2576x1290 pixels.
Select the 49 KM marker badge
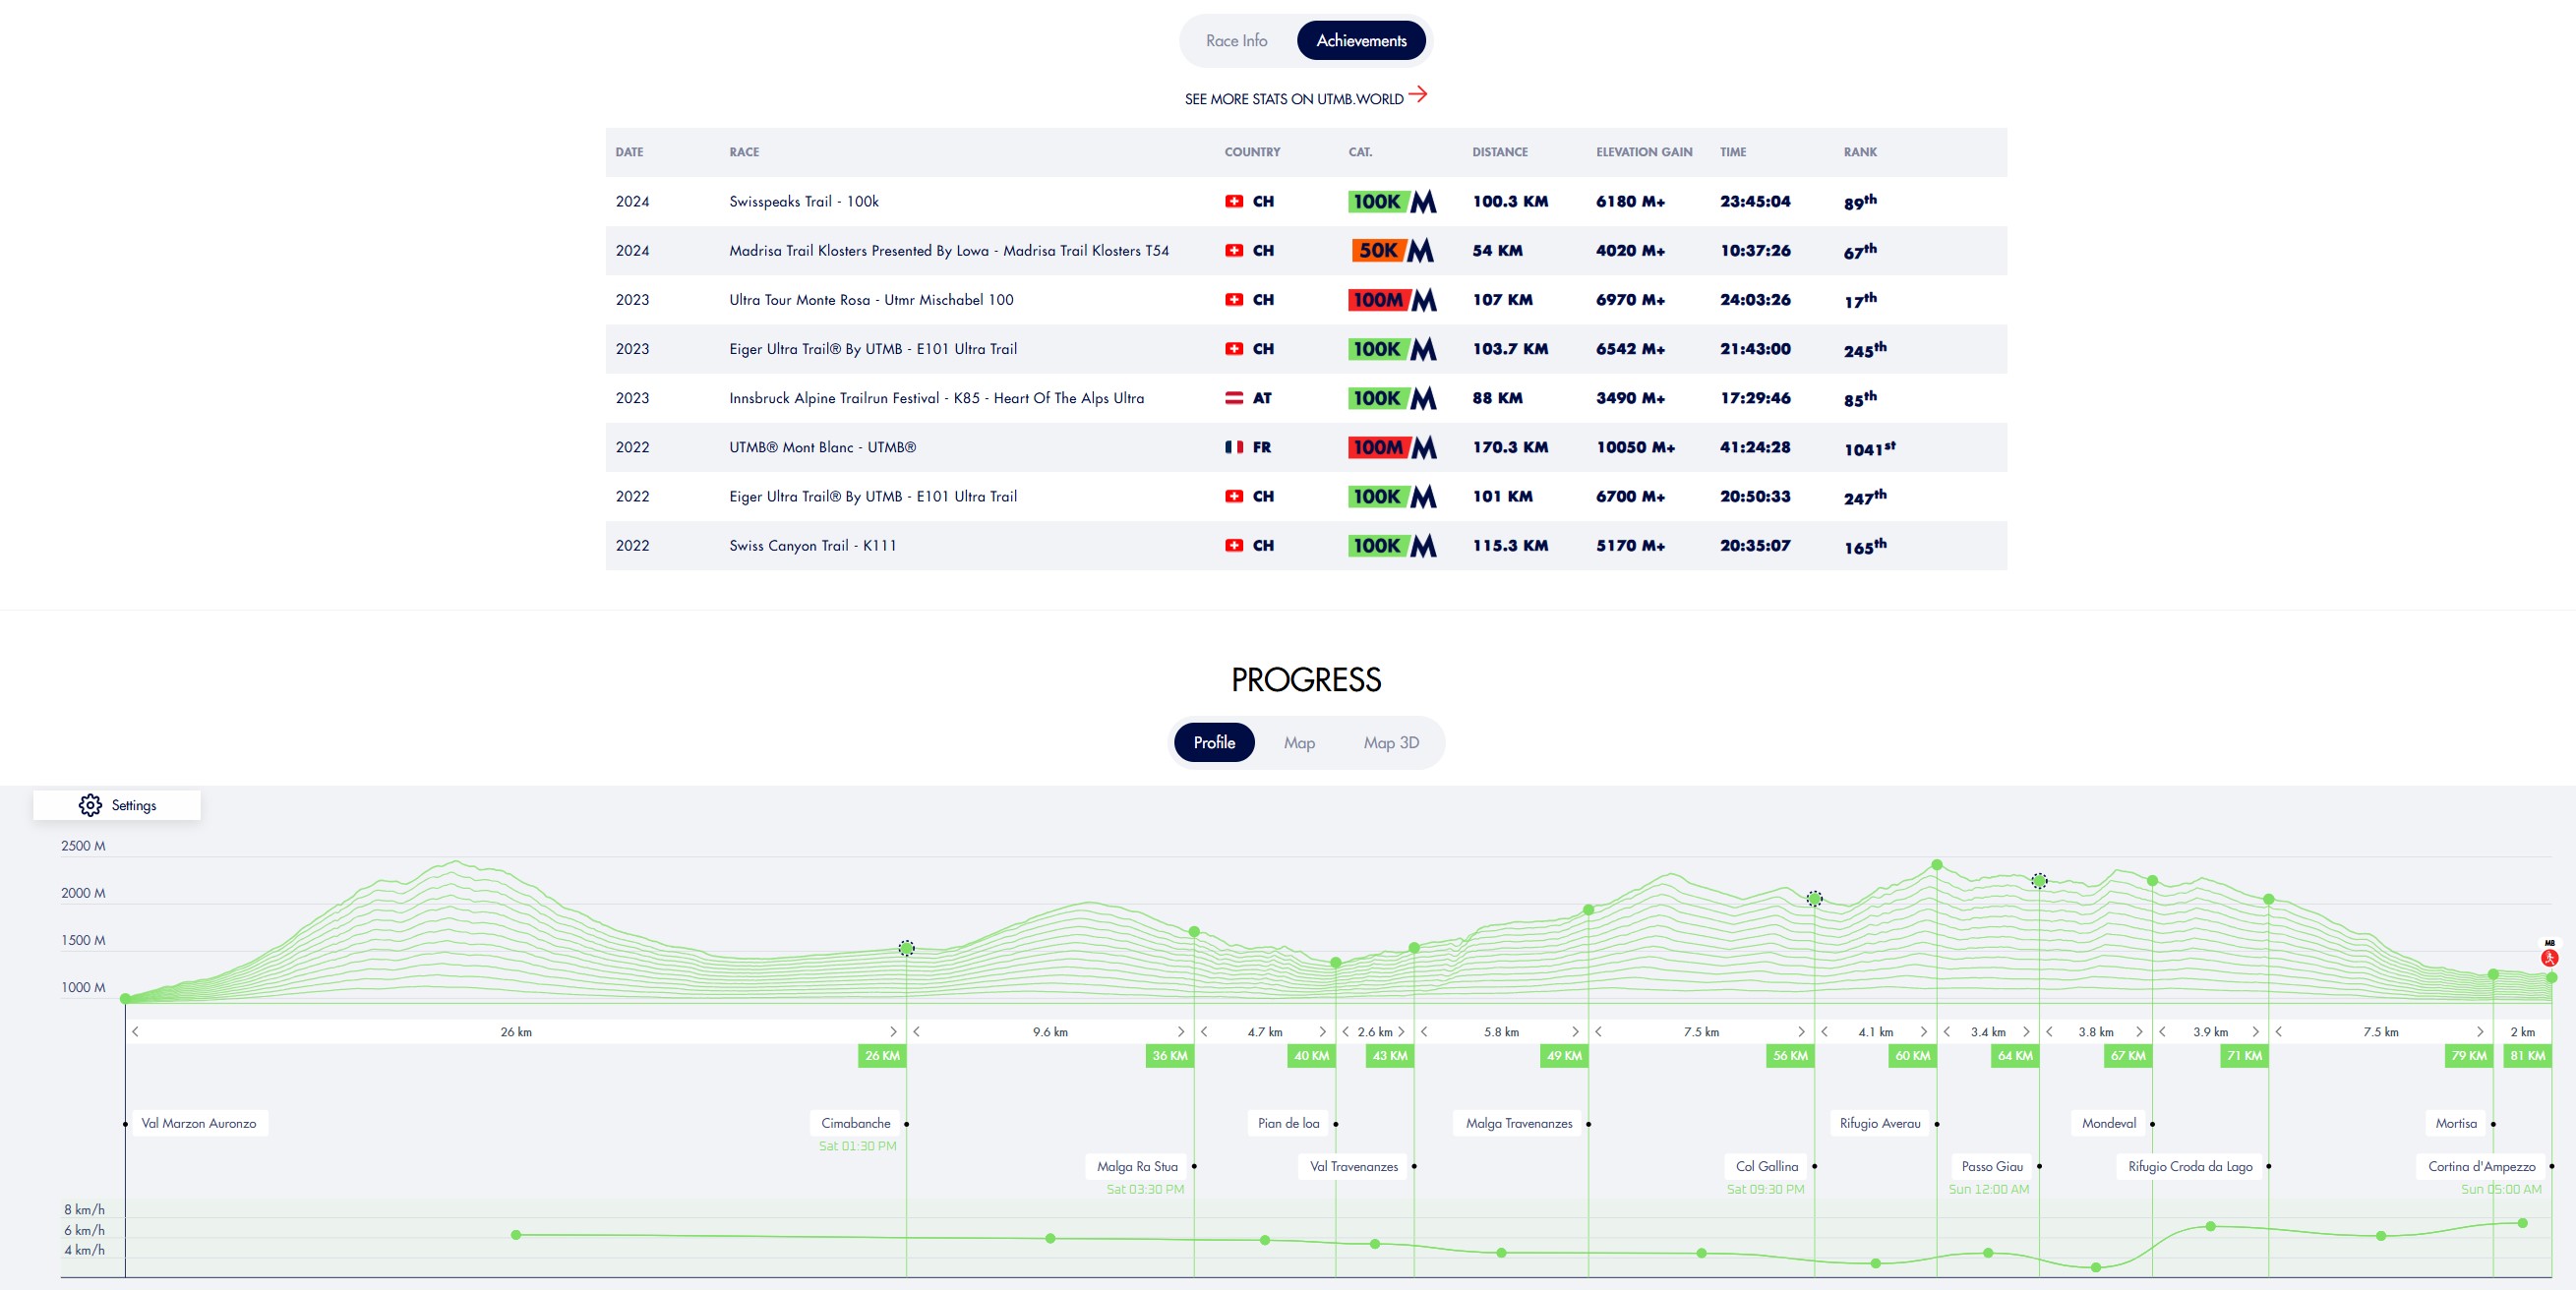click(1564, 1056)
